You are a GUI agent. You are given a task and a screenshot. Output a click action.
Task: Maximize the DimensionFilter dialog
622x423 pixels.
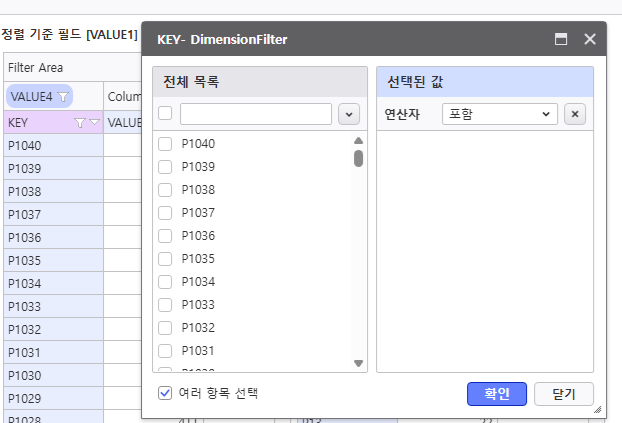click(561, 40)
